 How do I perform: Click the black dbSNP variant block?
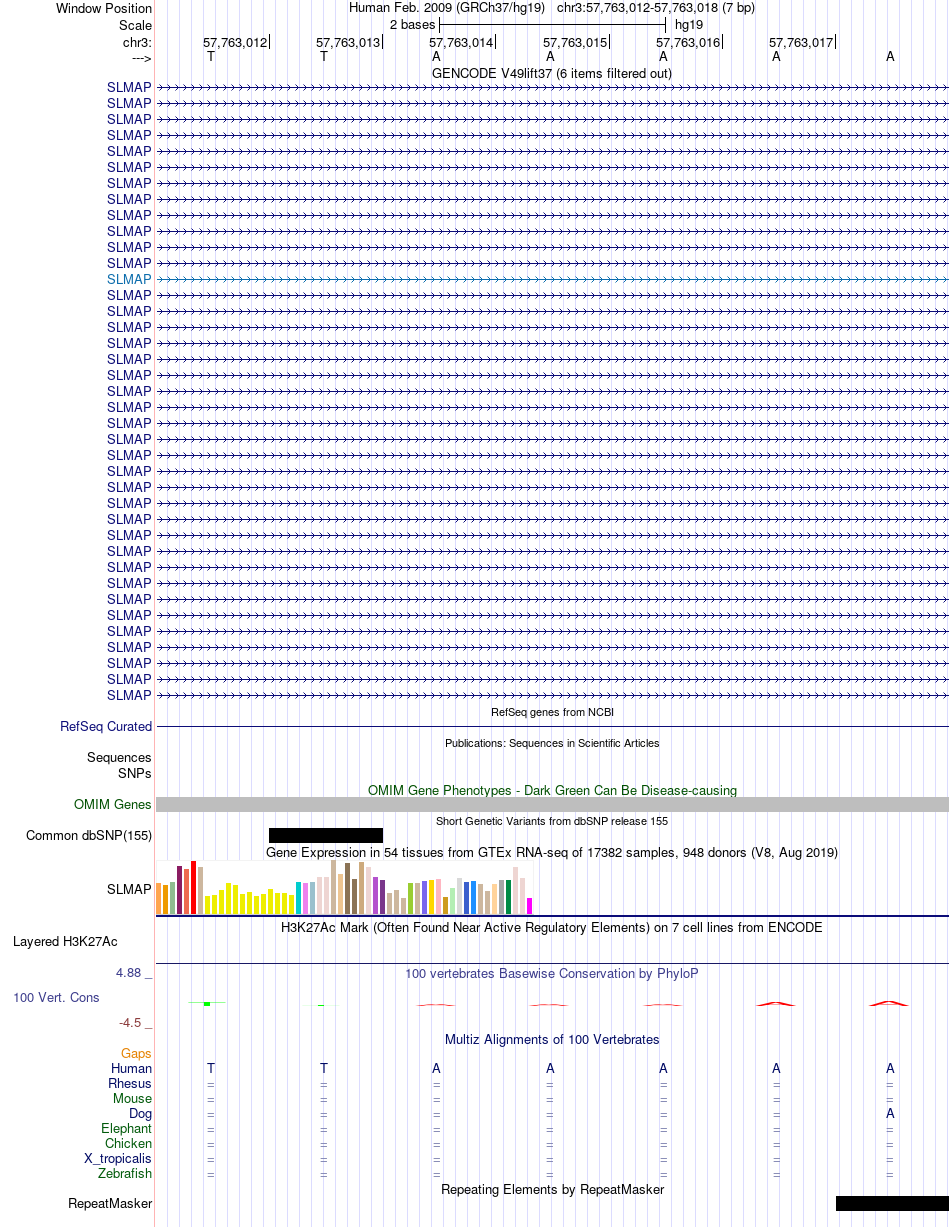click(326, 835)
